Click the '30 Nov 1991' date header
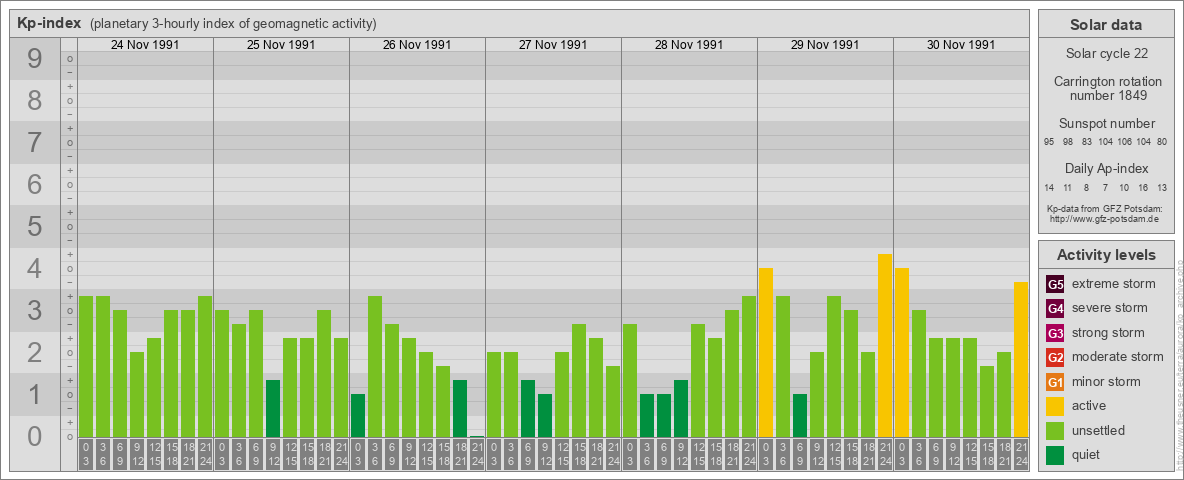 click(960, 45)
